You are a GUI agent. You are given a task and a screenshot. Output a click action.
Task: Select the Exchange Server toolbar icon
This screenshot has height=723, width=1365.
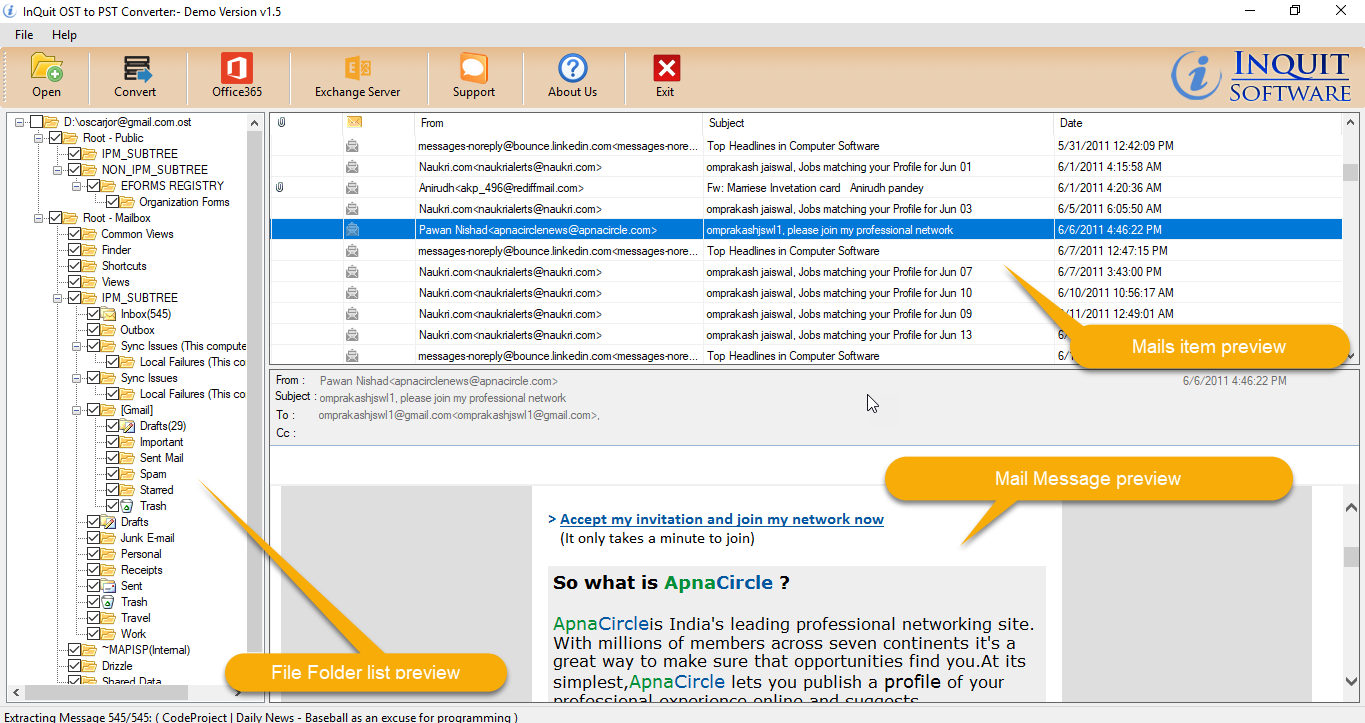[x=357, y=68]
